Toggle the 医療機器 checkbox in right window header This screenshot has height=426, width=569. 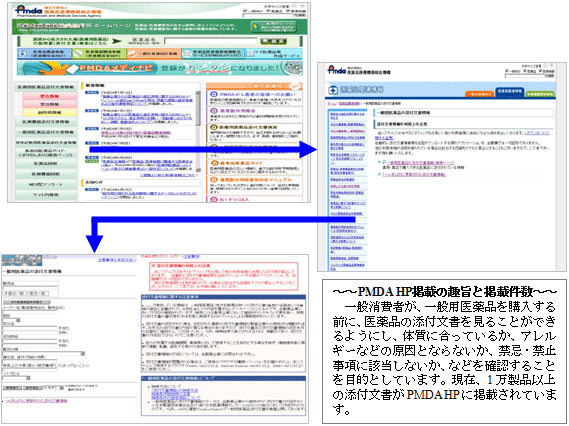(541, 71)
